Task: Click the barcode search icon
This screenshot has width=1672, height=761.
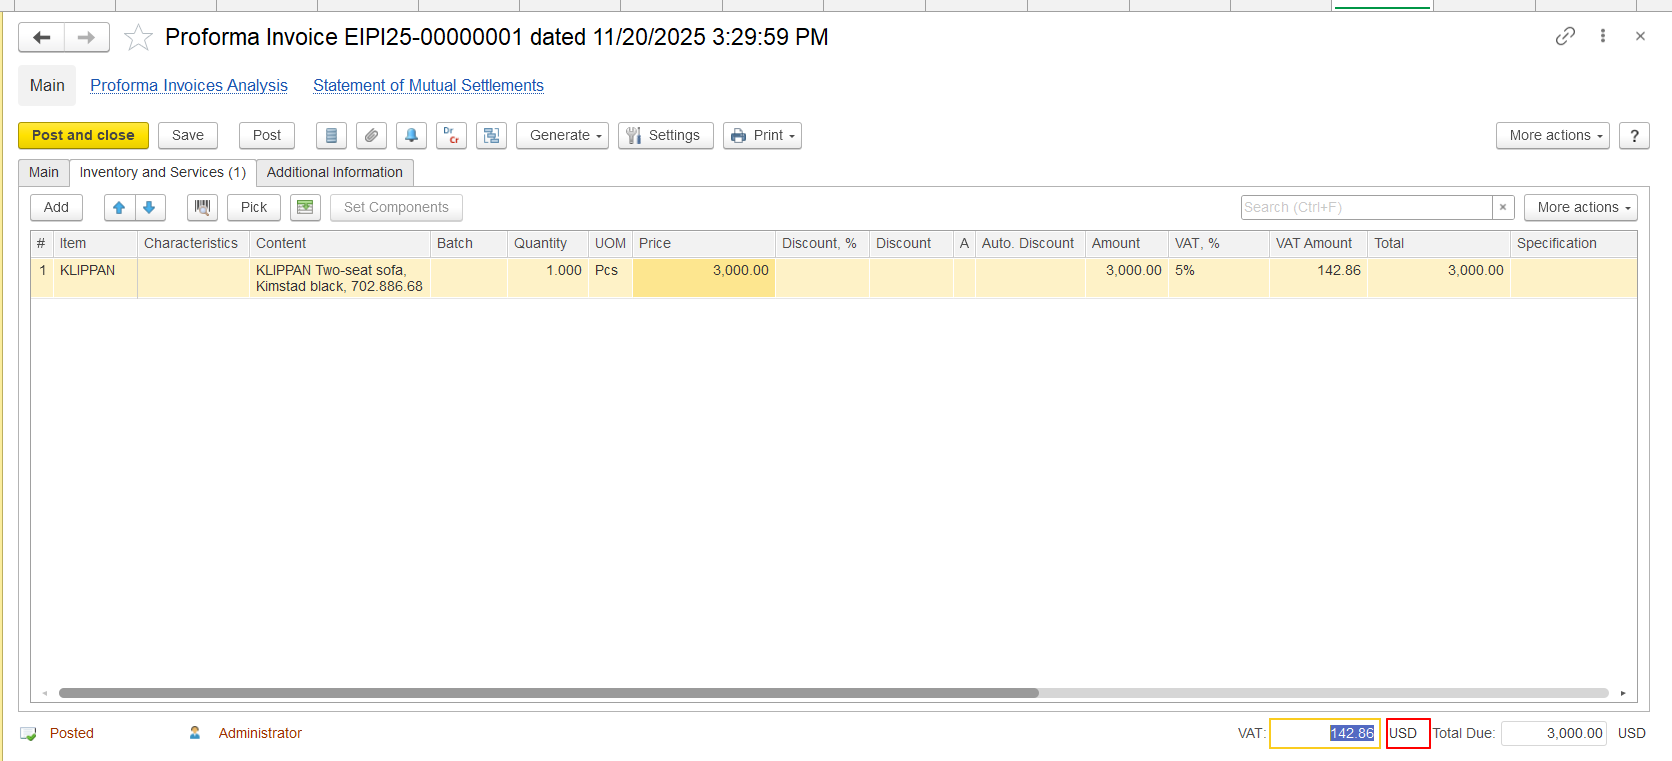Action: tap(202, 208)
